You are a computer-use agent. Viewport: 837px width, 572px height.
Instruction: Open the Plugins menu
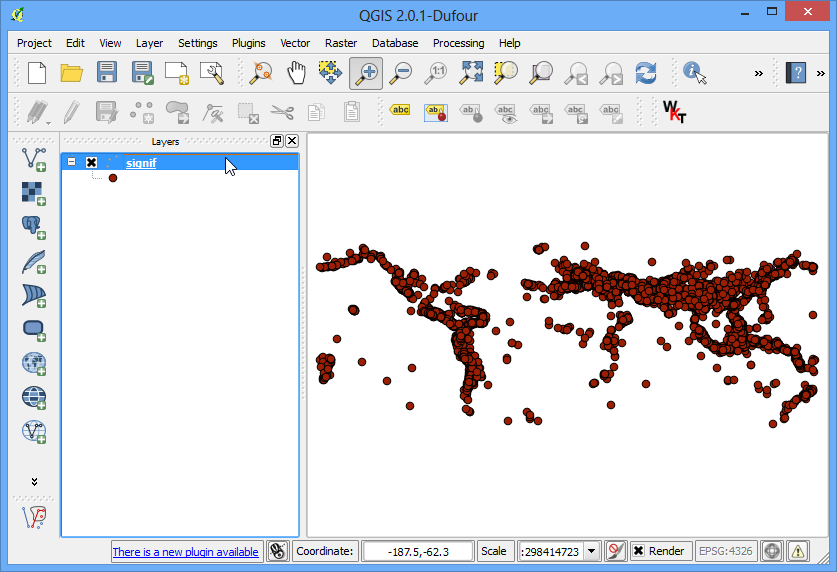pyautogui.click(x=248, y=43)
